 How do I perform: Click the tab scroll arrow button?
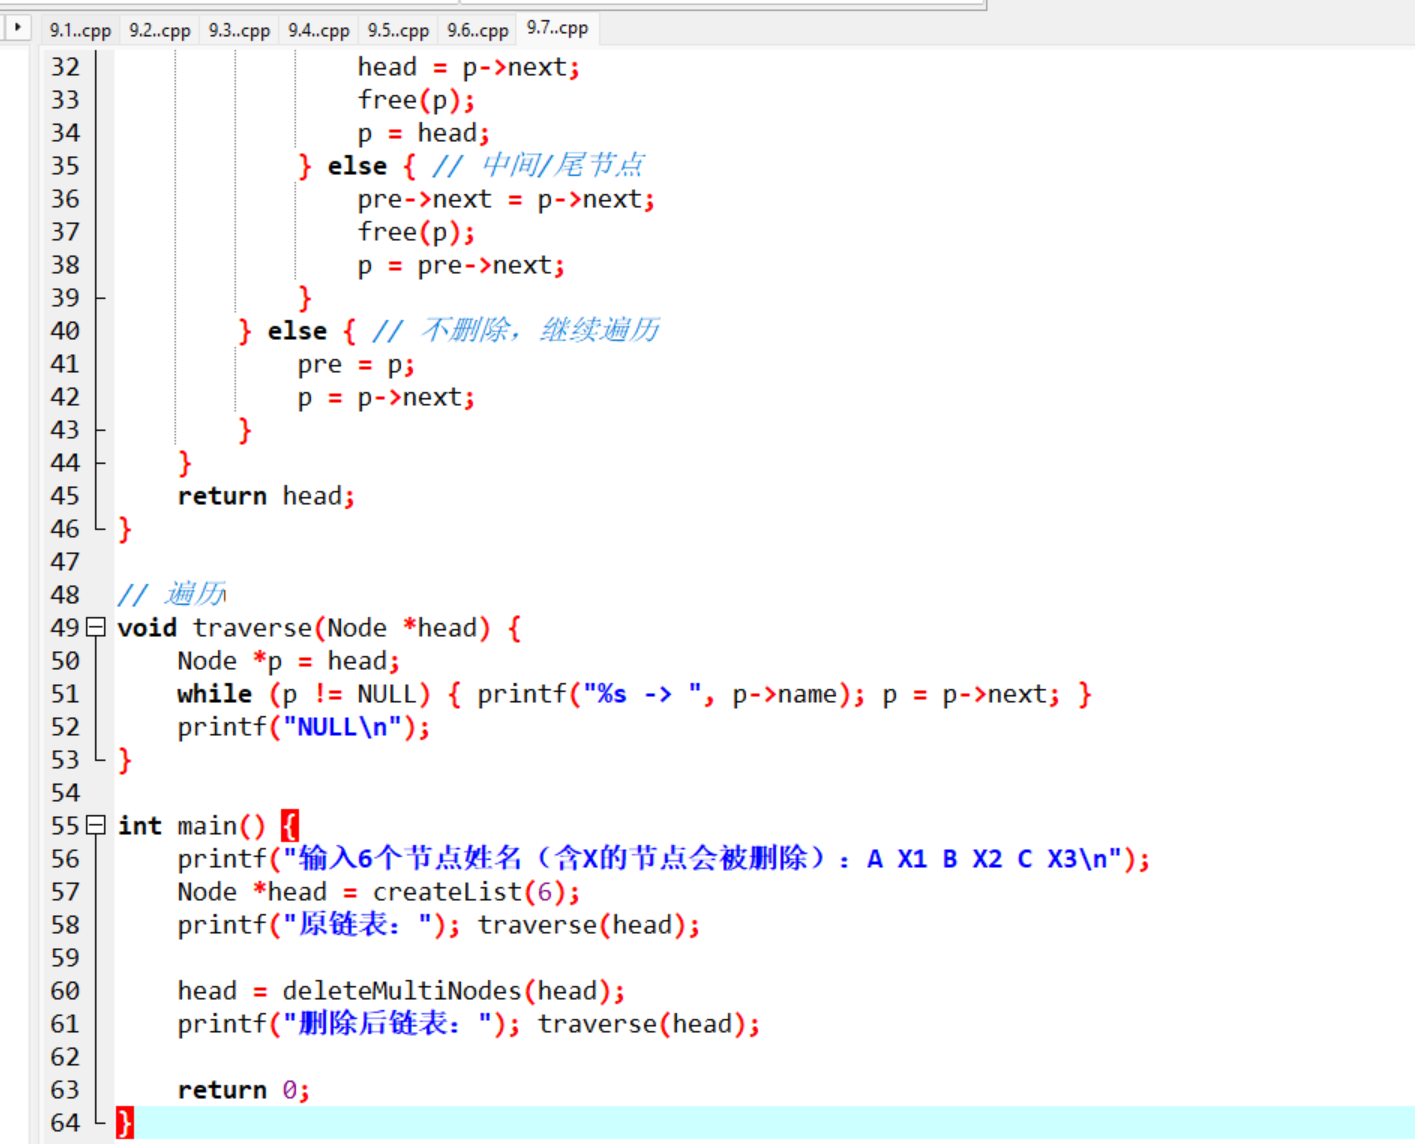tap(17, 27)
